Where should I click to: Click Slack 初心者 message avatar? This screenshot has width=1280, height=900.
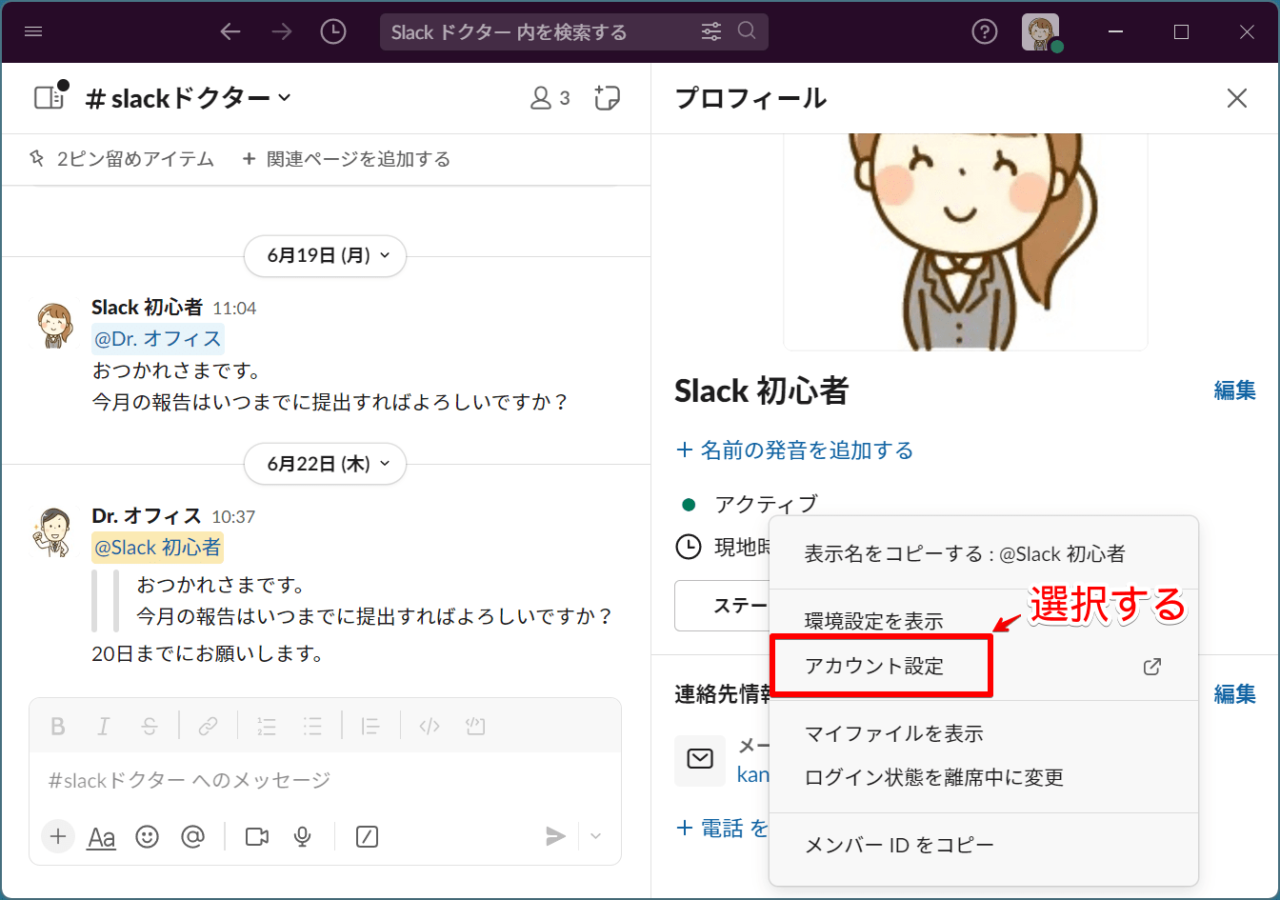click(54, 324)
